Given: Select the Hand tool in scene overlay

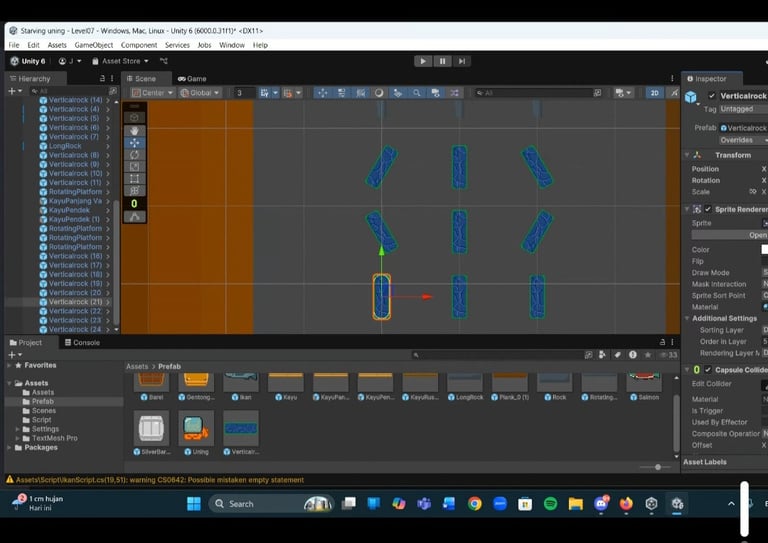Looking at the screenshot, I should [134, 130].
